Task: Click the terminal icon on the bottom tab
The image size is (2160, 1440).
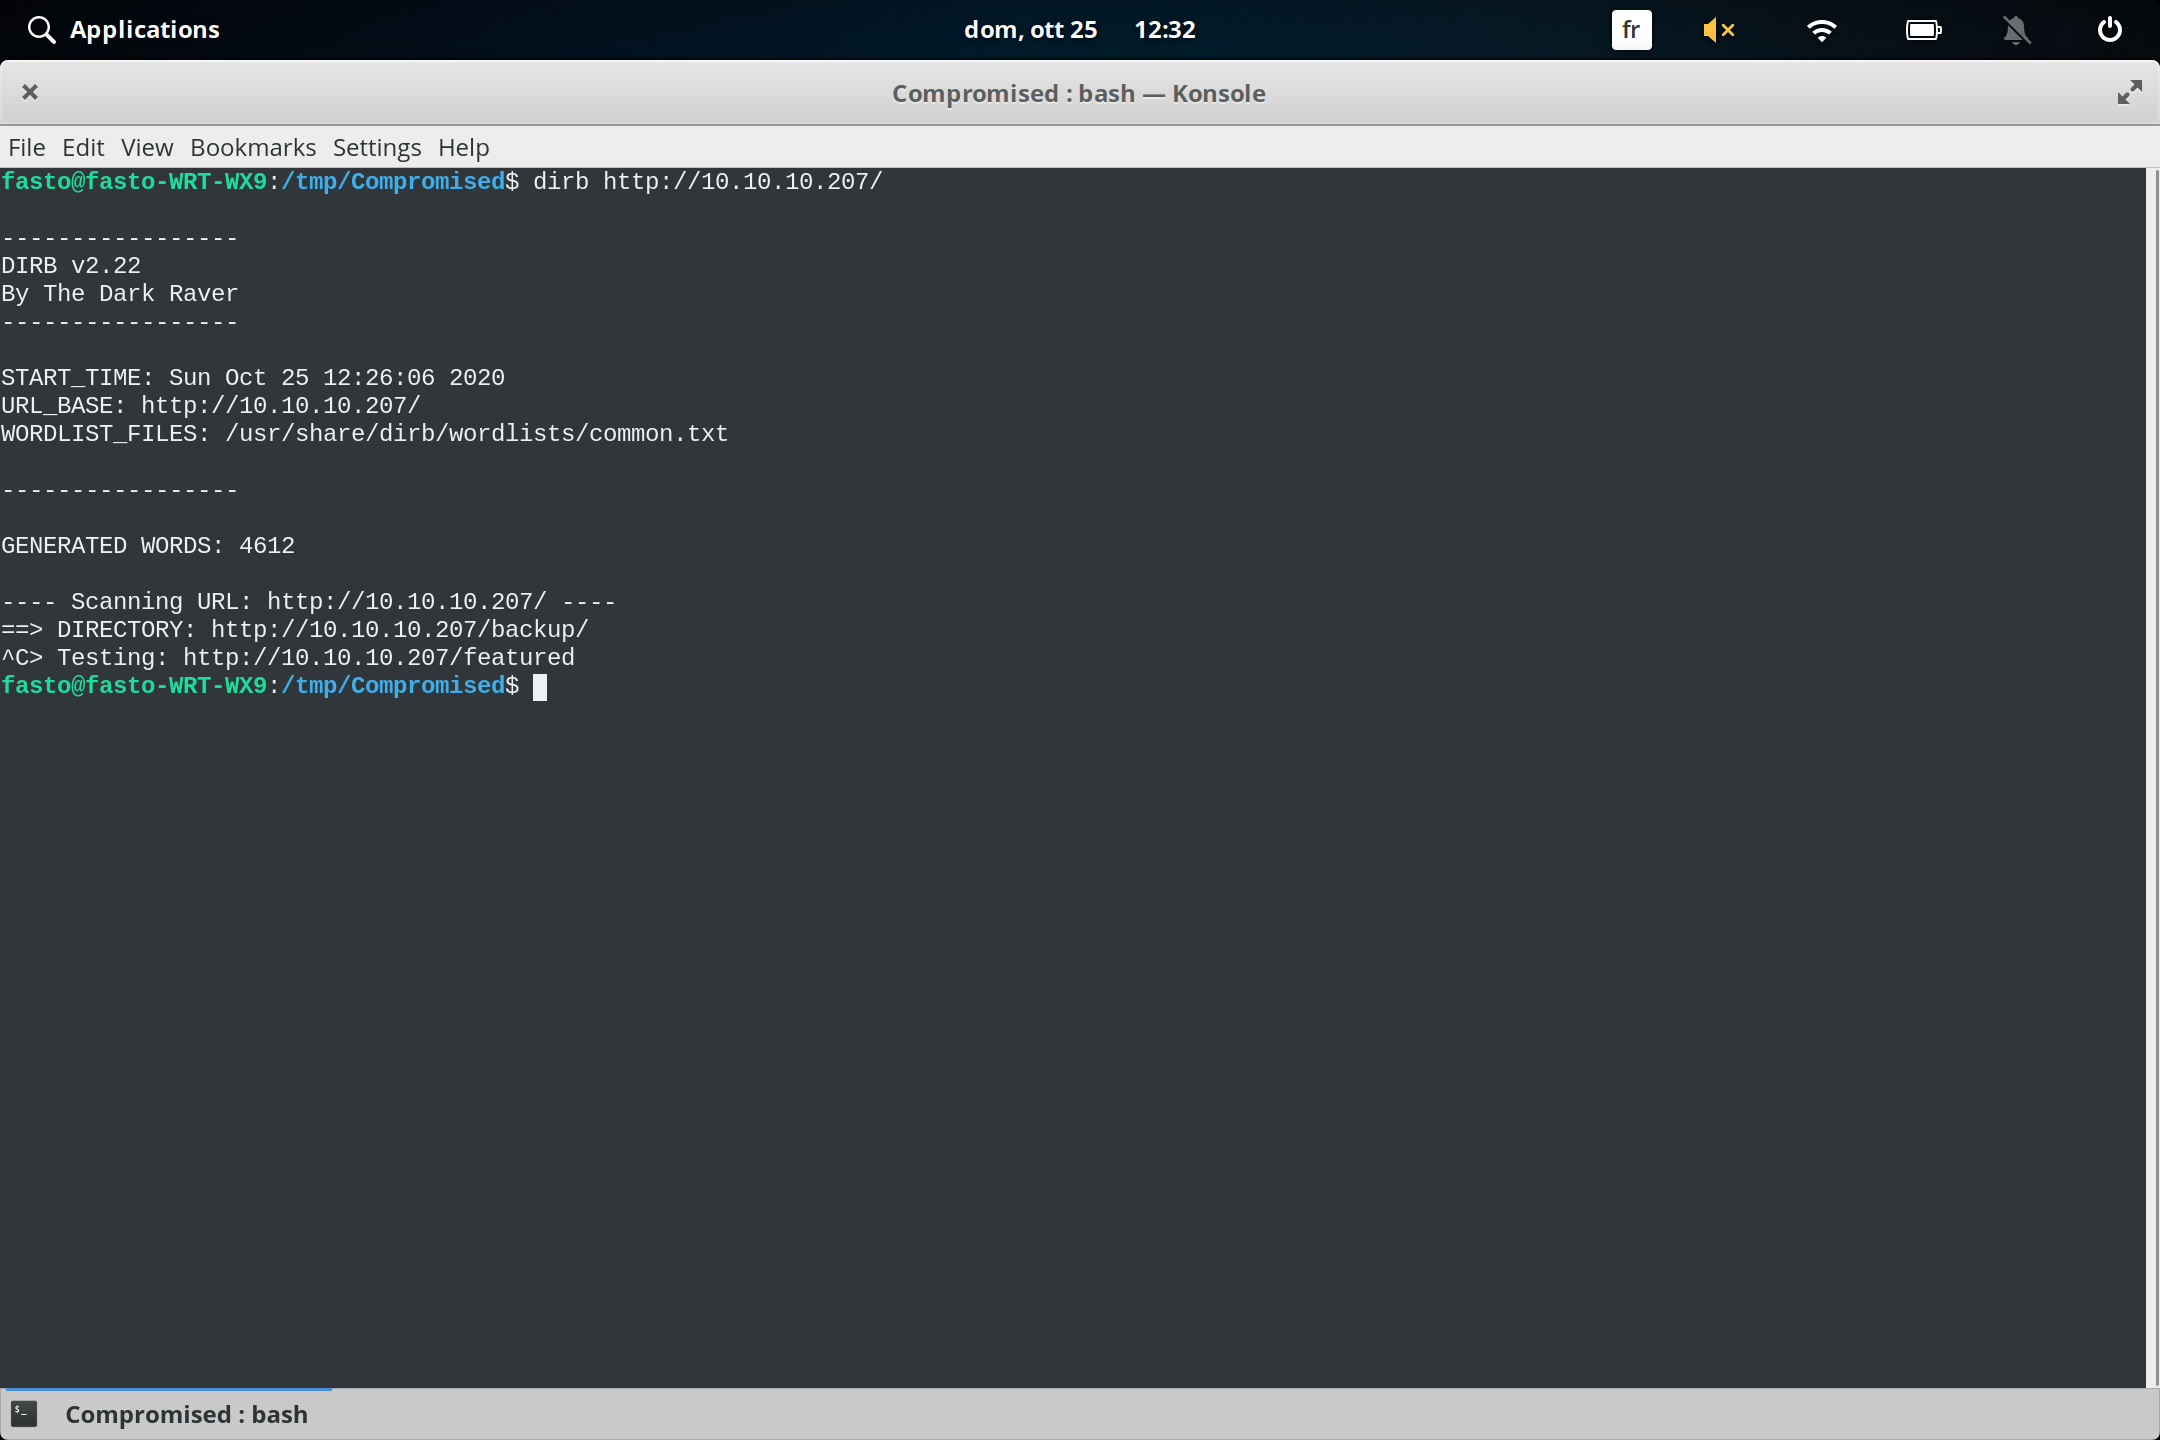Action: (24, 1413)
